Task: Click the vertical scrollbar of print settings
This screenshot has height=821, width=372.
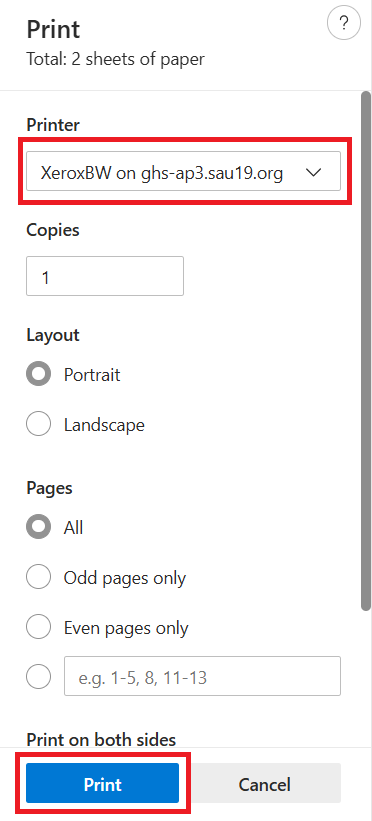Action: pos(366,351)
